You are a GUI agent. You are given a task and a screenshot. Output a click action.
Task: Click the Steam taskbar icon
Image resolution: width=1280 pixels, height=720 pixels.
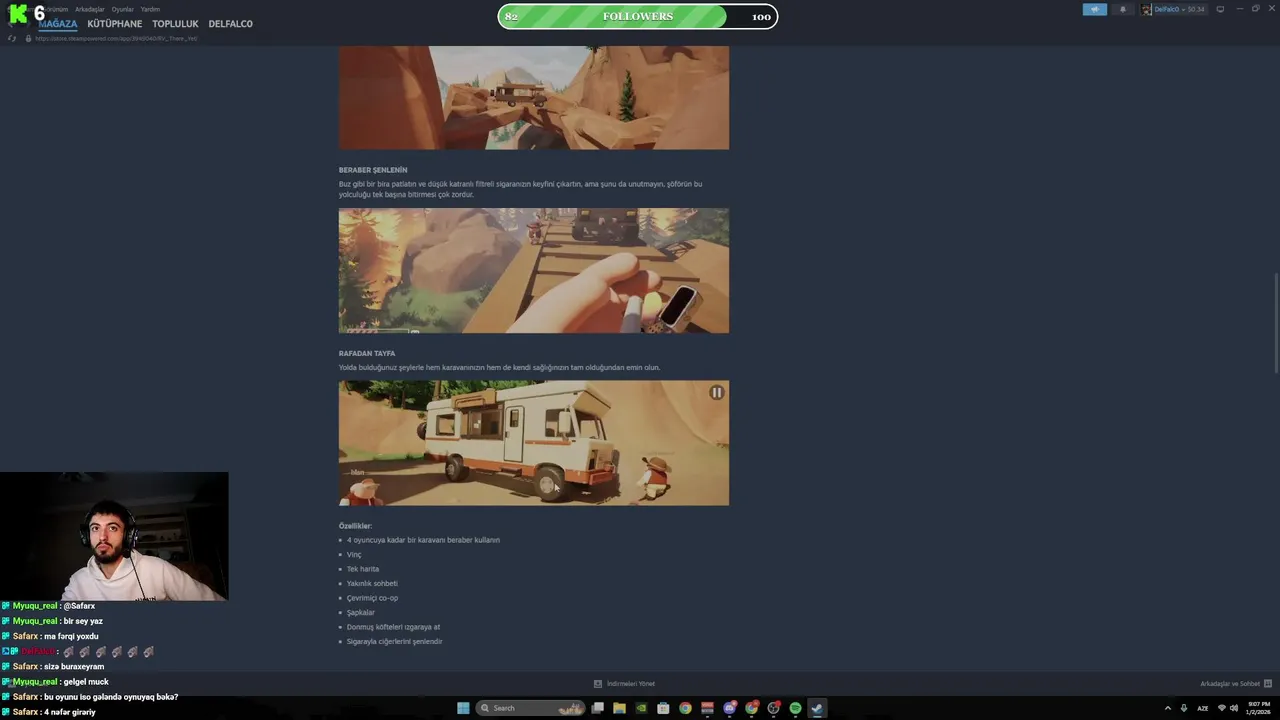coord(817,708)
